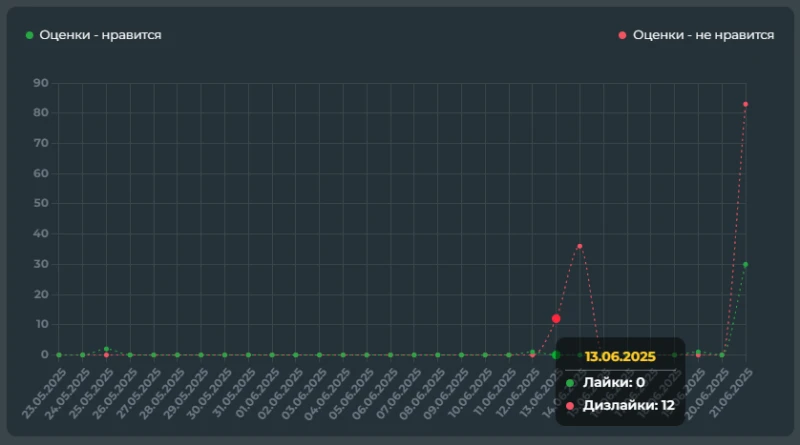Image resolution: width=800 pixels, height=445 pixels.
Task: Click the x-axis label '10.06.2025'
Action: pyautogui.click(x=470, y=393)
